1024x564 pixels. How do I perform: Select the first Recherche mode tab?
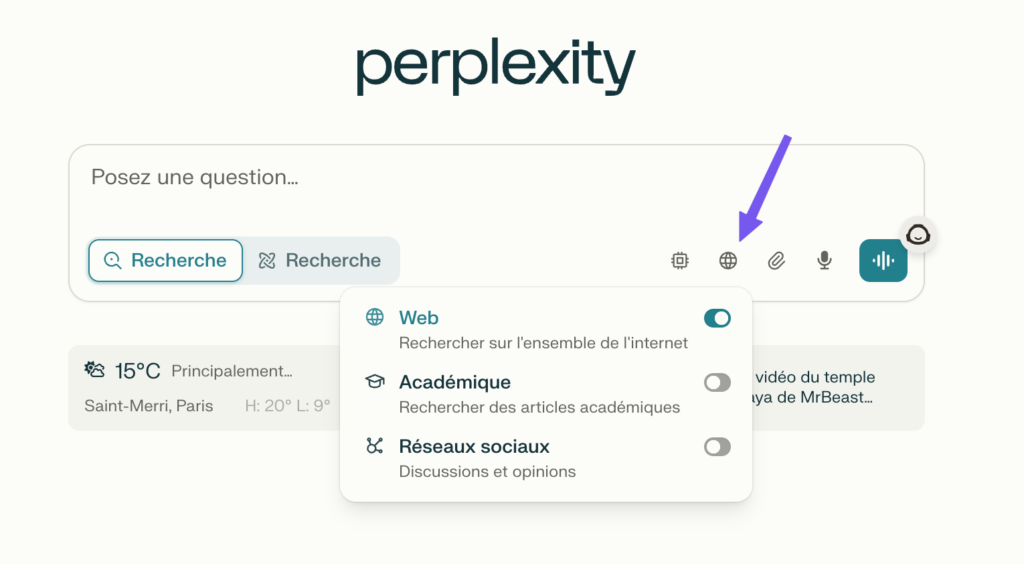166,261
